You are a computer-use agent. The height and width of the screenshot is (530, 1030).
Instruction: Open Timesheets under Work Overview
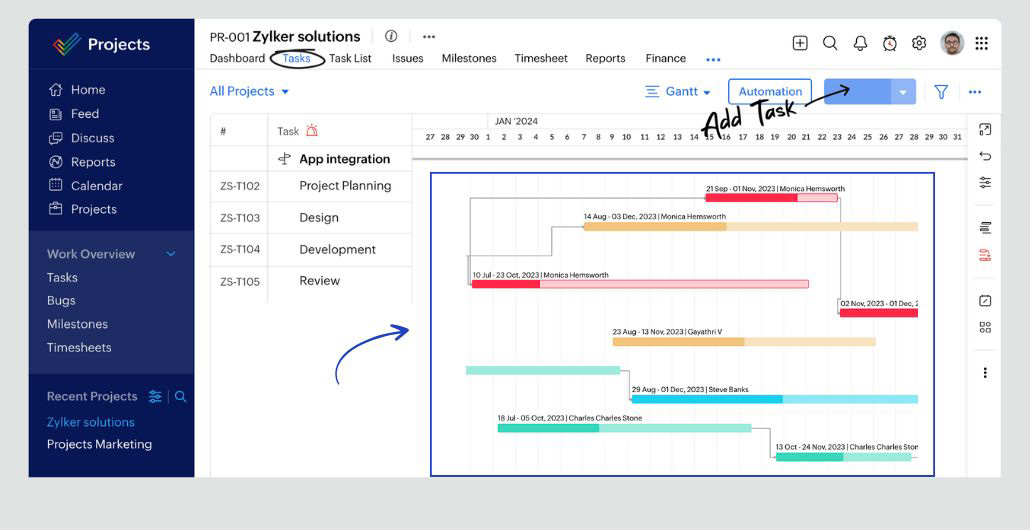[x=79, y=347]
